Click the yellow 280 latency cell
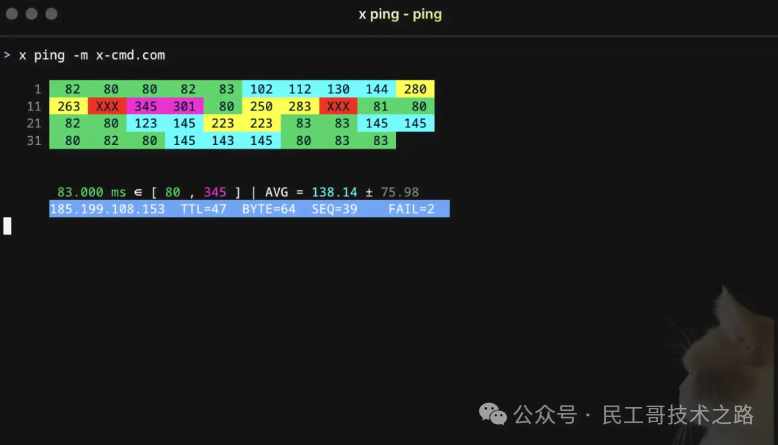 coord(415,89)
